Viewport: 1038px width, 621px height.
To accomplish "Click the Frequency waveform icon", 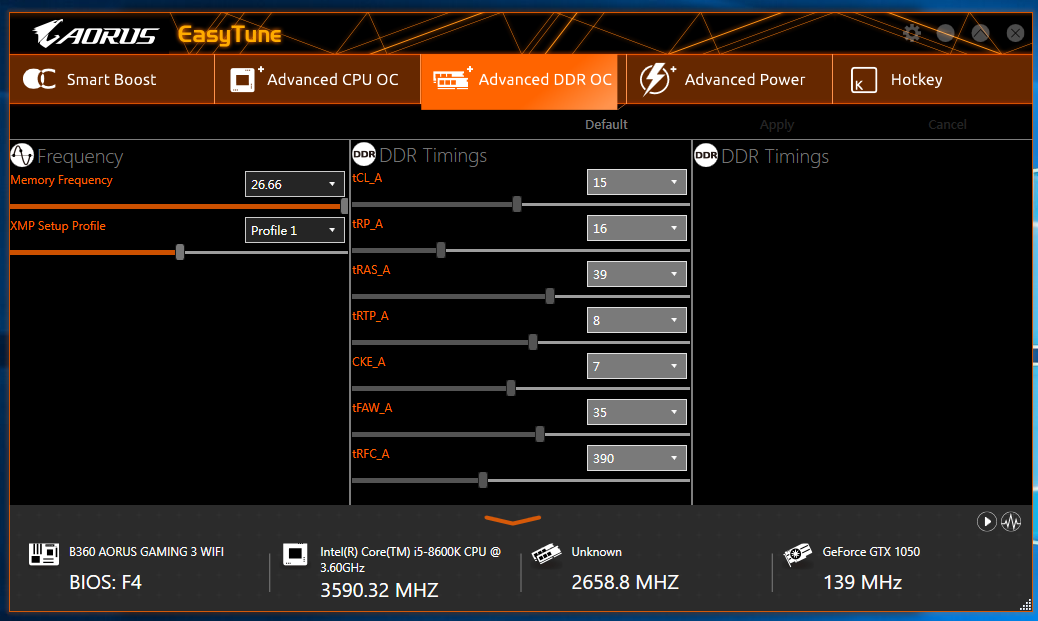I will (x=22, y=155).
